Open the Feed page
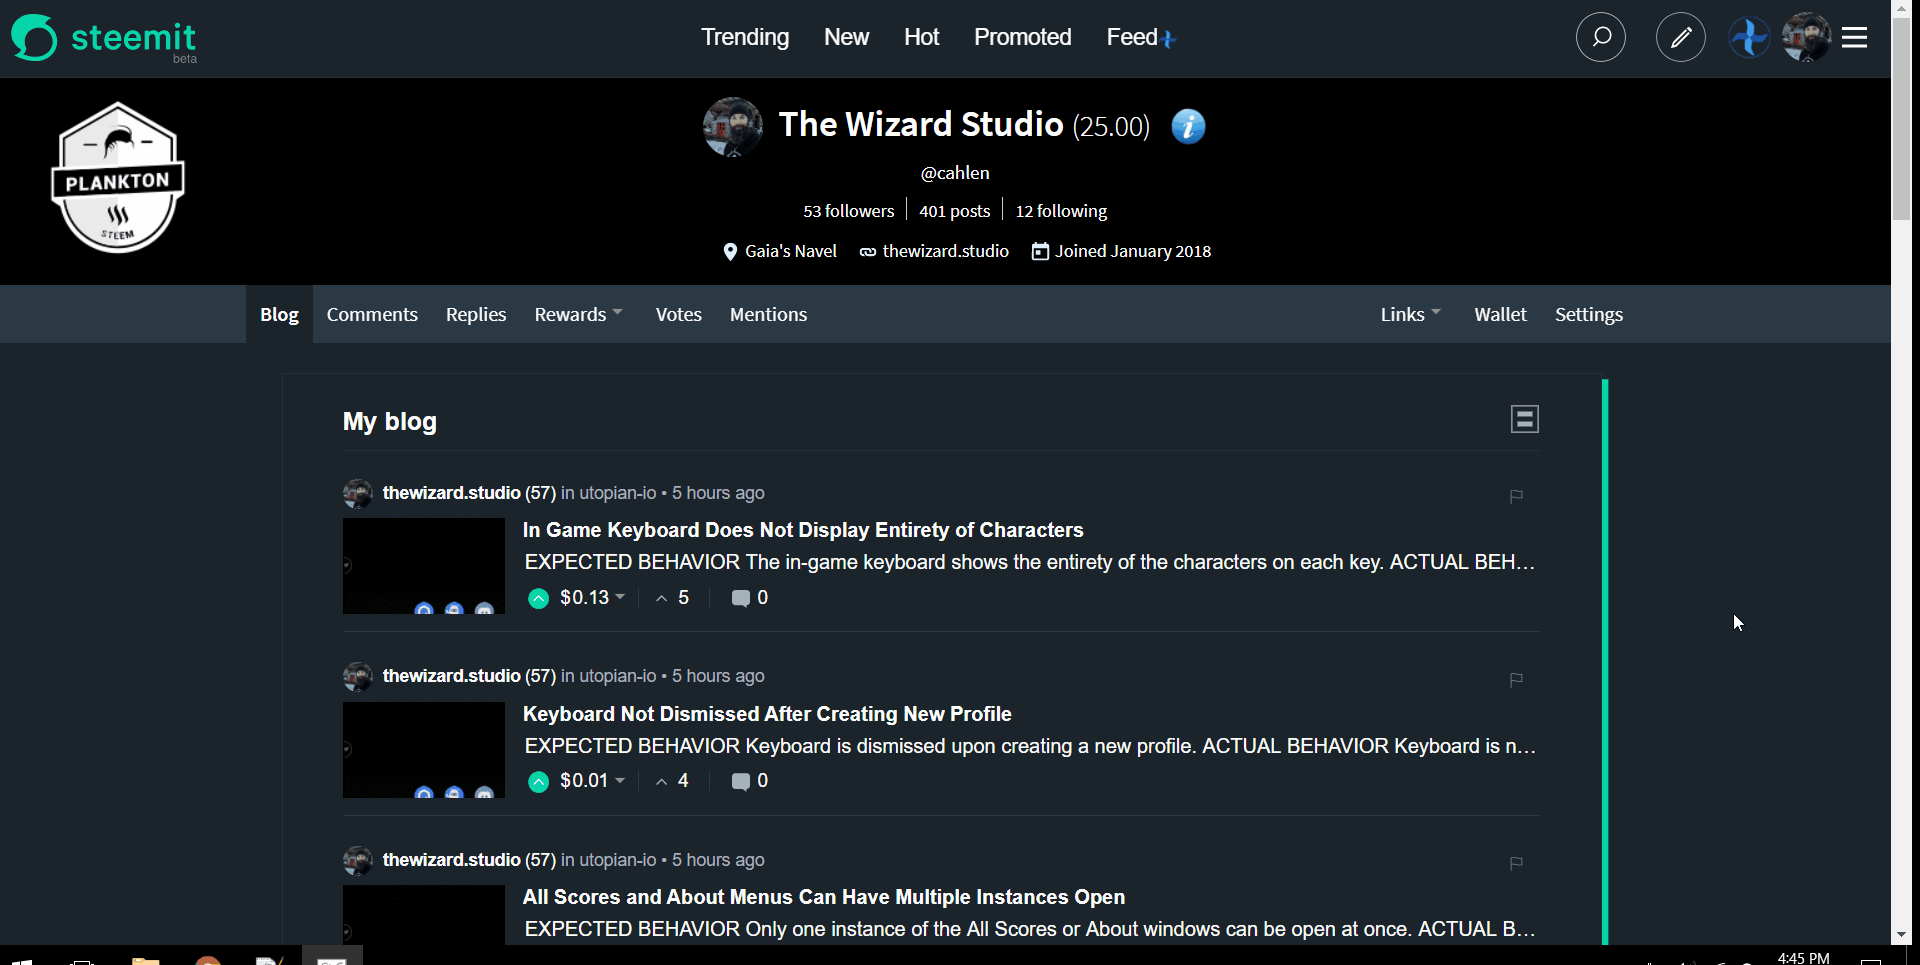1920x965 pixels. (1132, 38)
